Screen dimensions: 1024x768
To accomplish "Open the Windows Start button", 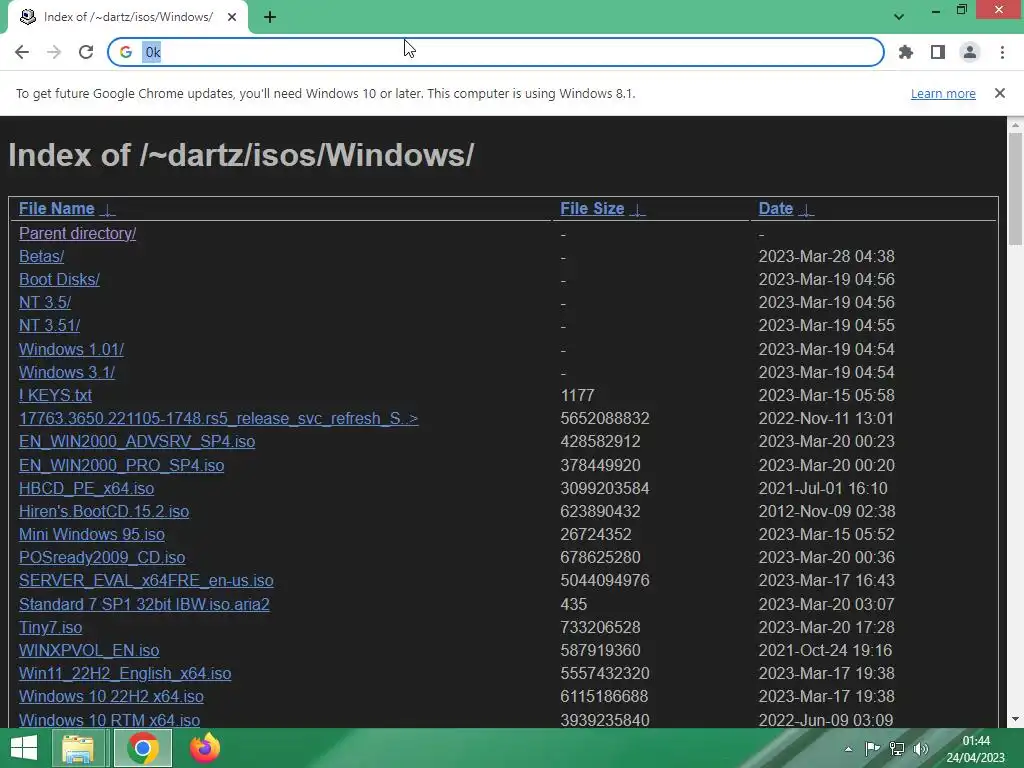I will tap(24, 748).
